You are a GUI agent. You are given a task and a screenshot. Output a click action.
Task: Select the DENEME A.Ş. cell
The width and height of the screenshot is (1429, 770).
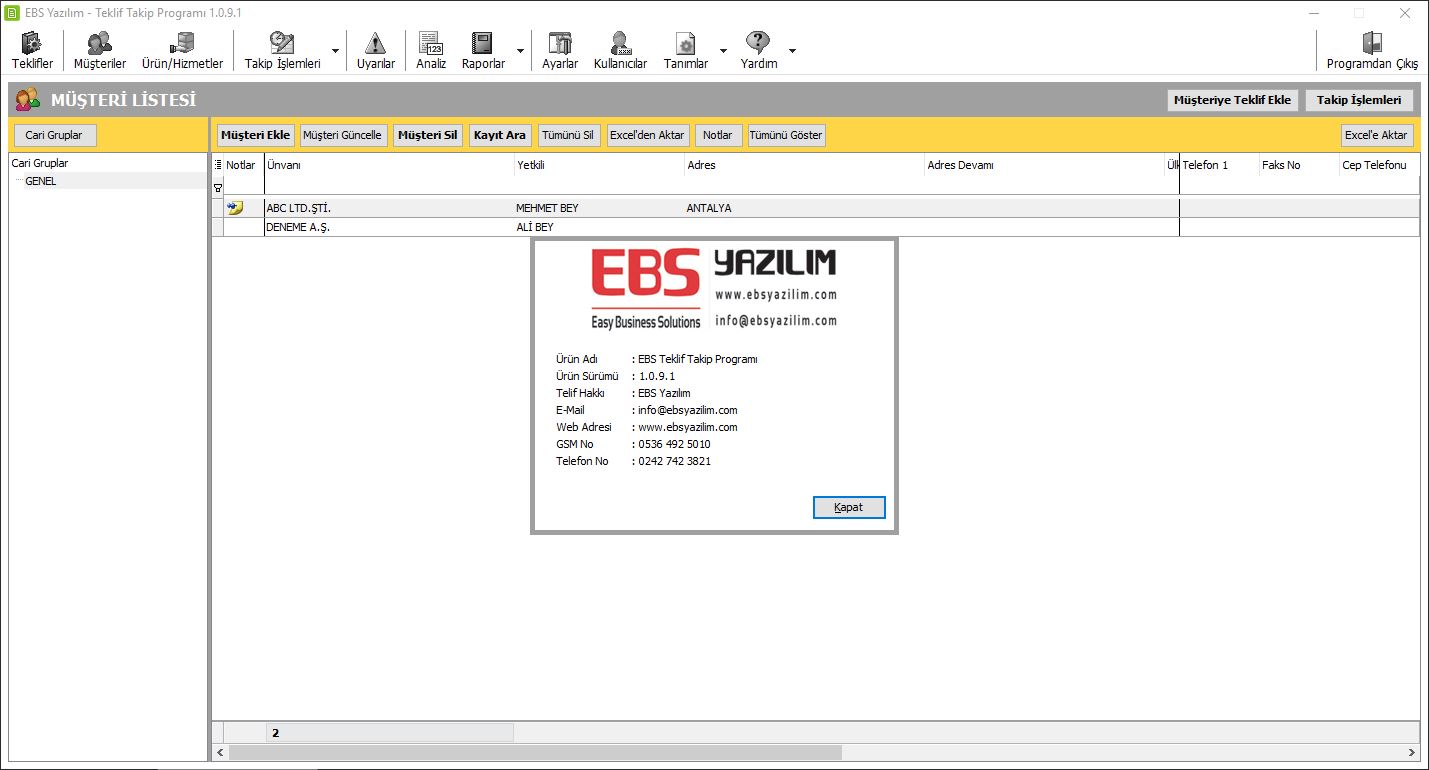coord(390,227)
